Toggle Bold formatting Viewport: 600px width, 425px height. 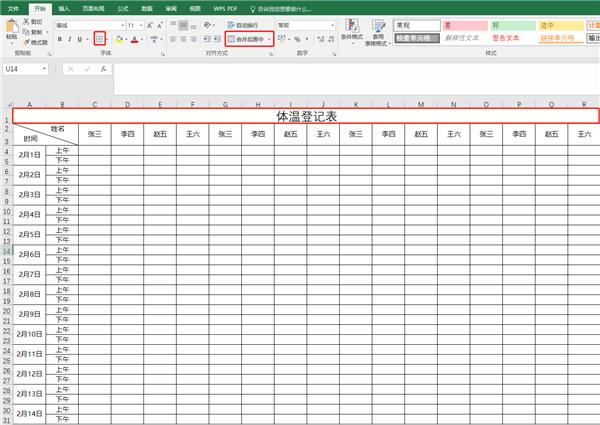coord(59,39)
